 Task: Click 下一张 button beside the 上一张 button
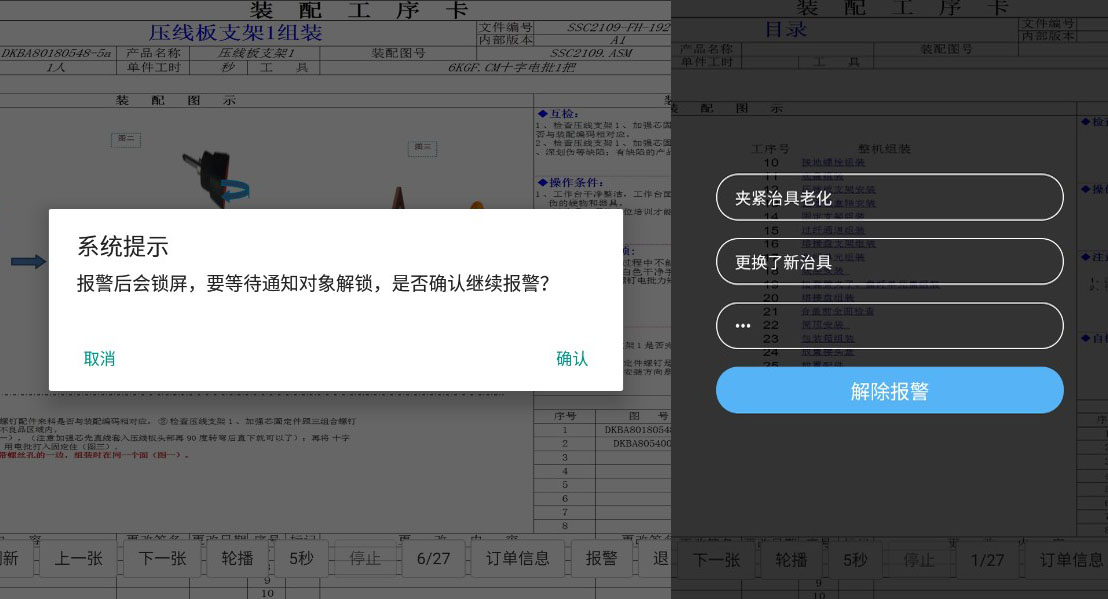(x=163, y=558)
